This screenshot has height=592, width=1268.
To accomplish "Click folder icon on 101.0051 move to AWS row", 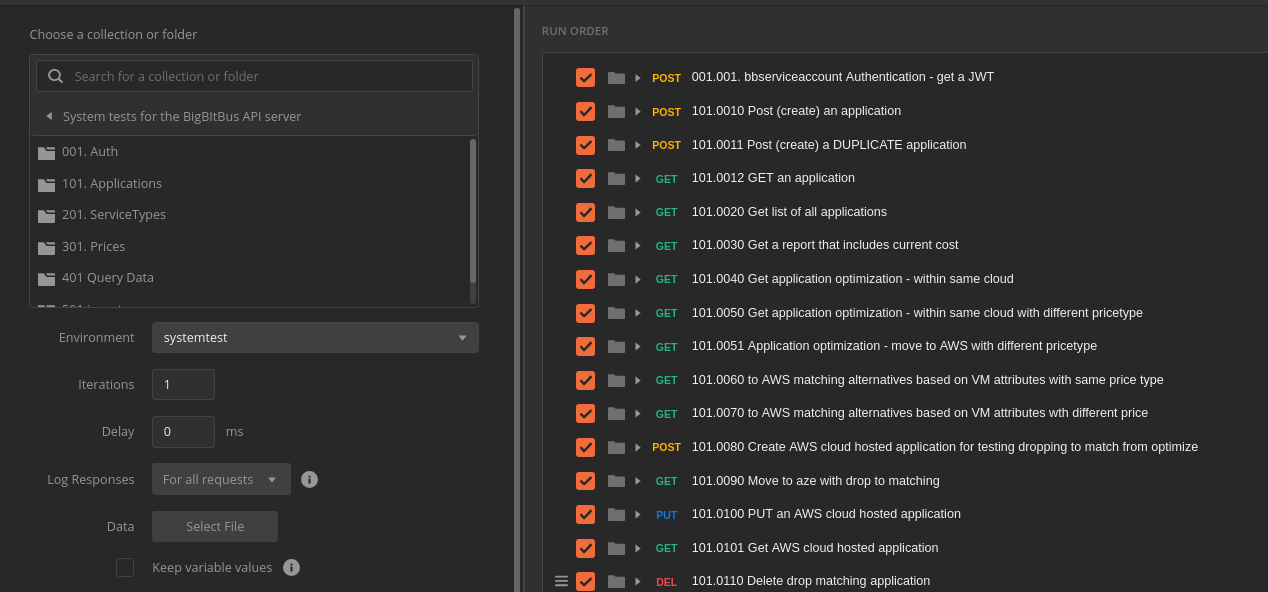I will point(616,346).
